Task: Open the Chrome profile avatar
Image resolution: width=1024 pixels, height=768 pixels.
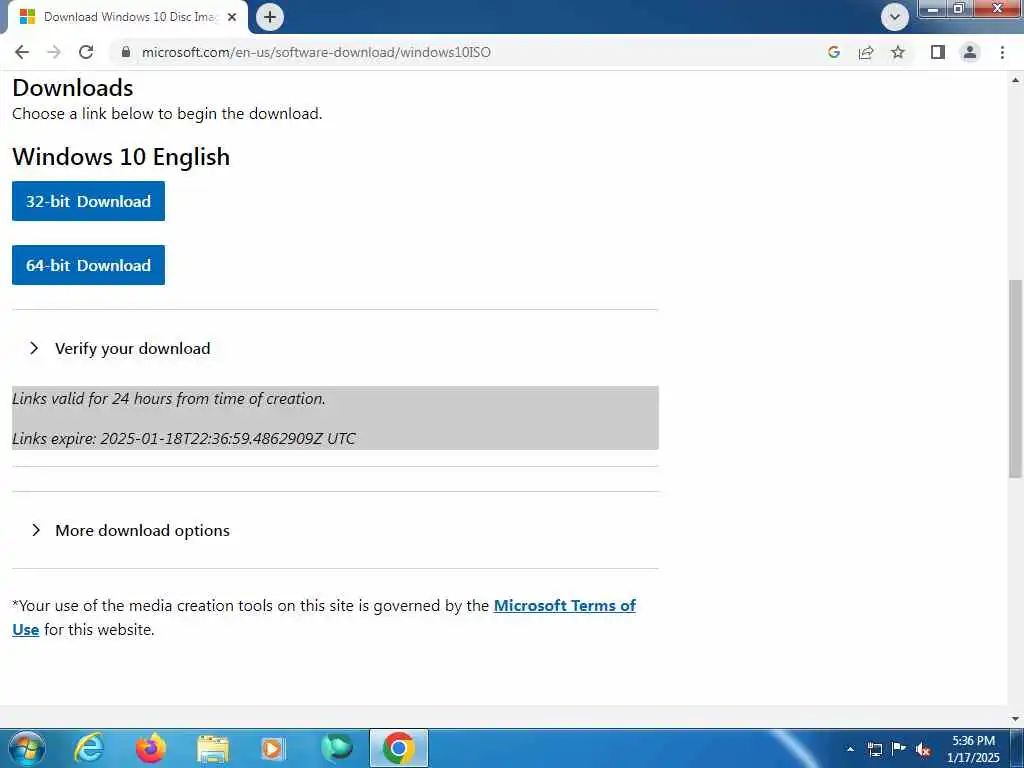Action: pos(970,52)
